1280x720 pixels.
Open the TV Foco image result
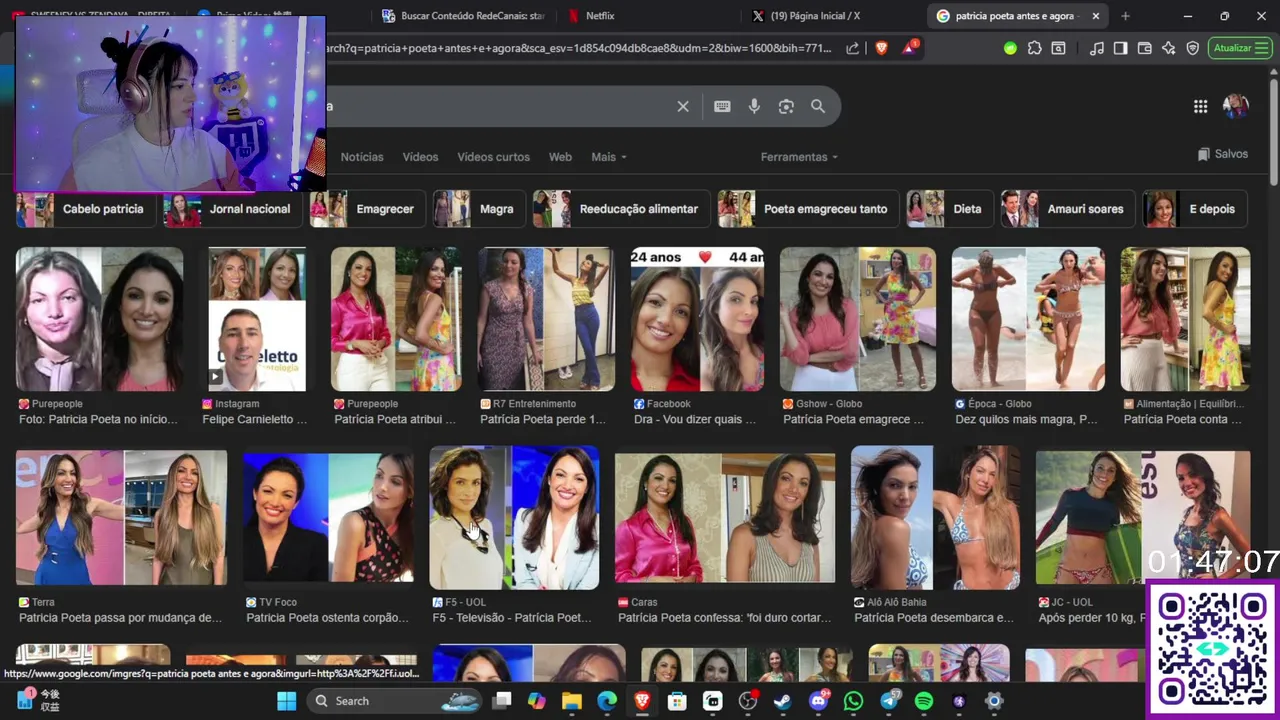pyautogui.click(x=328, y=517)
